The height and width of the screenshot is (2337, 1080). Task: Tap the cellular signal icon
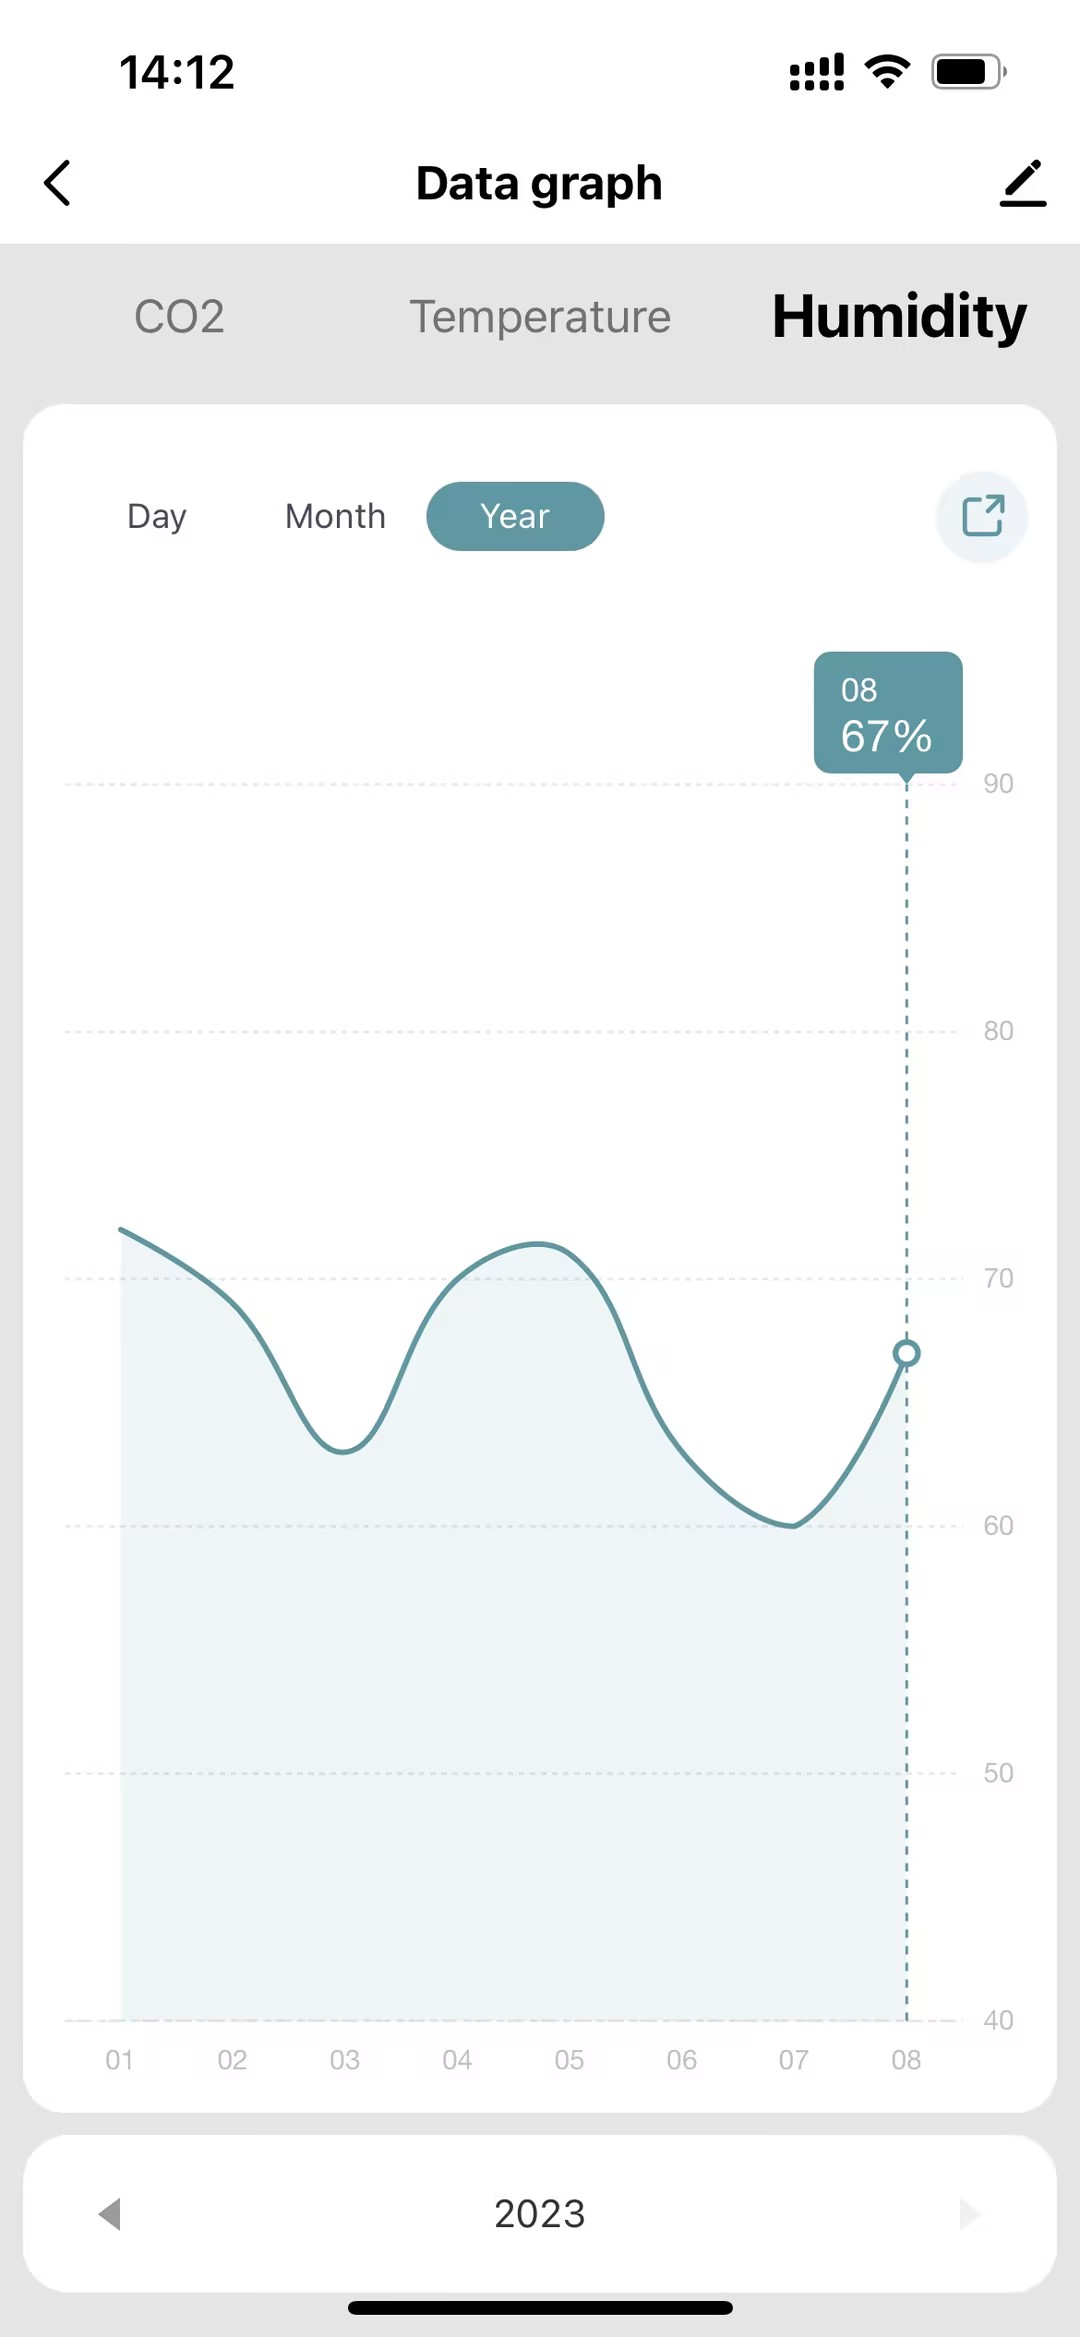[x=816, y=72]
